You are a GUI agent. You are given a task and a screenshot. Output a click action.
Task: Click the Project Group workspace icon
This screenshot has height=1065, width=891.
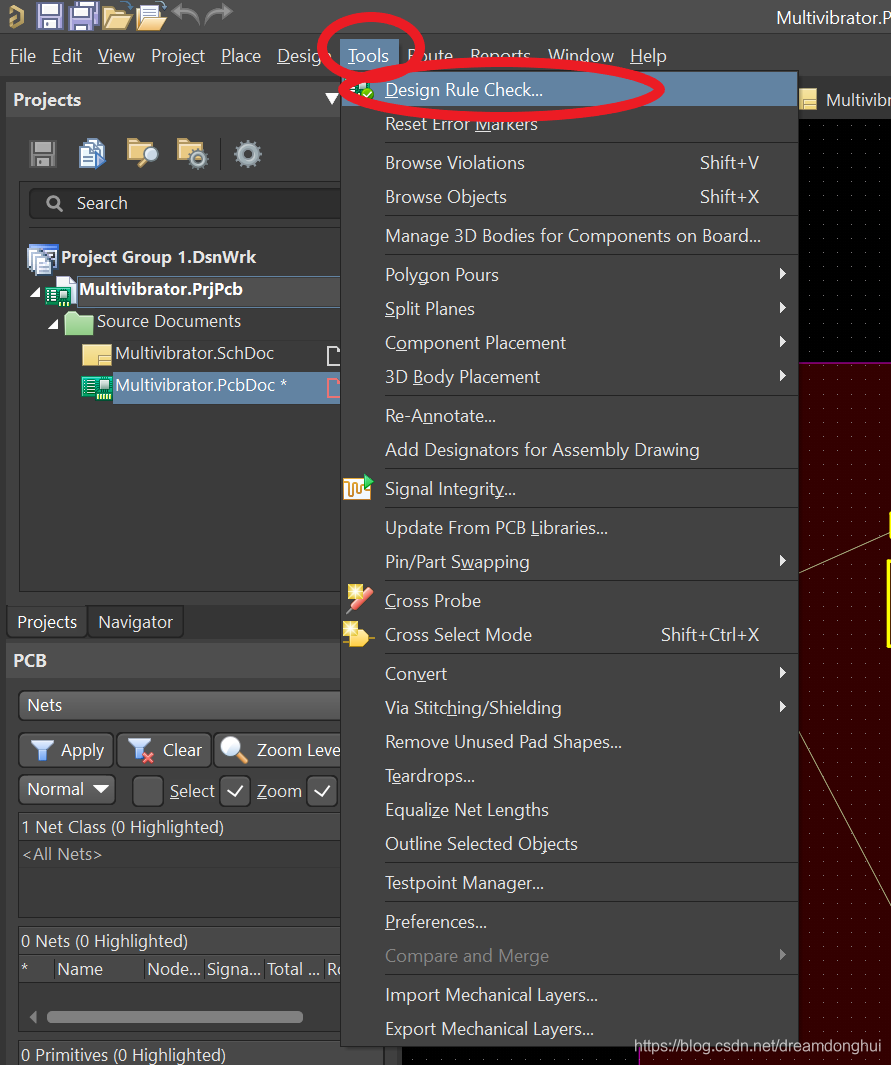42,260
